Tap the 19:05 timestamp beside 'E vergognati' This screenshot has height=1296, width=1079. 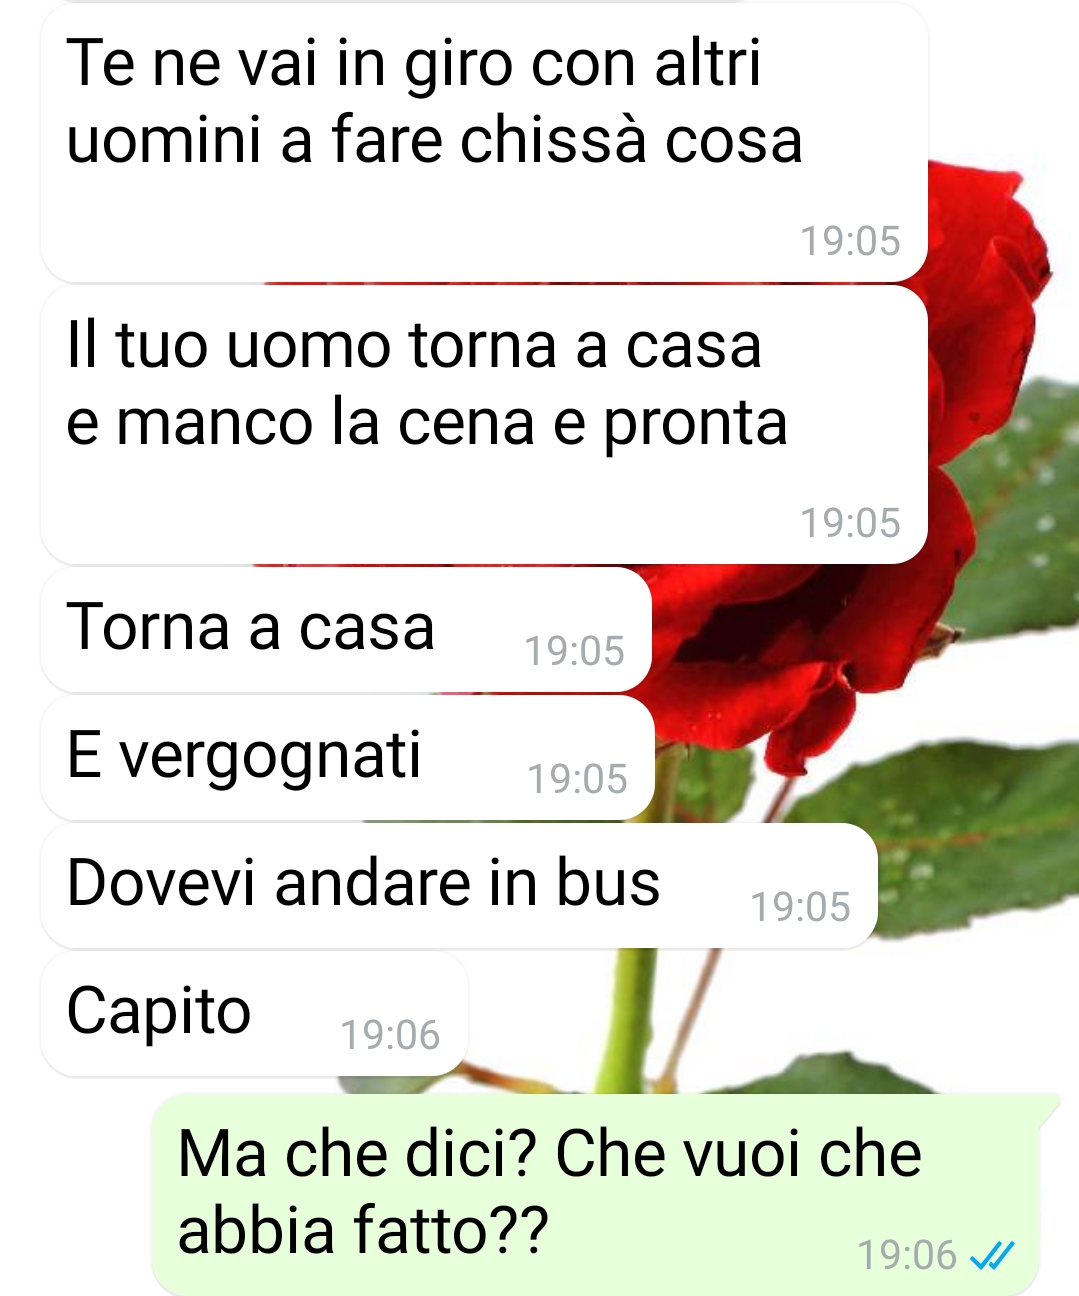578,779
